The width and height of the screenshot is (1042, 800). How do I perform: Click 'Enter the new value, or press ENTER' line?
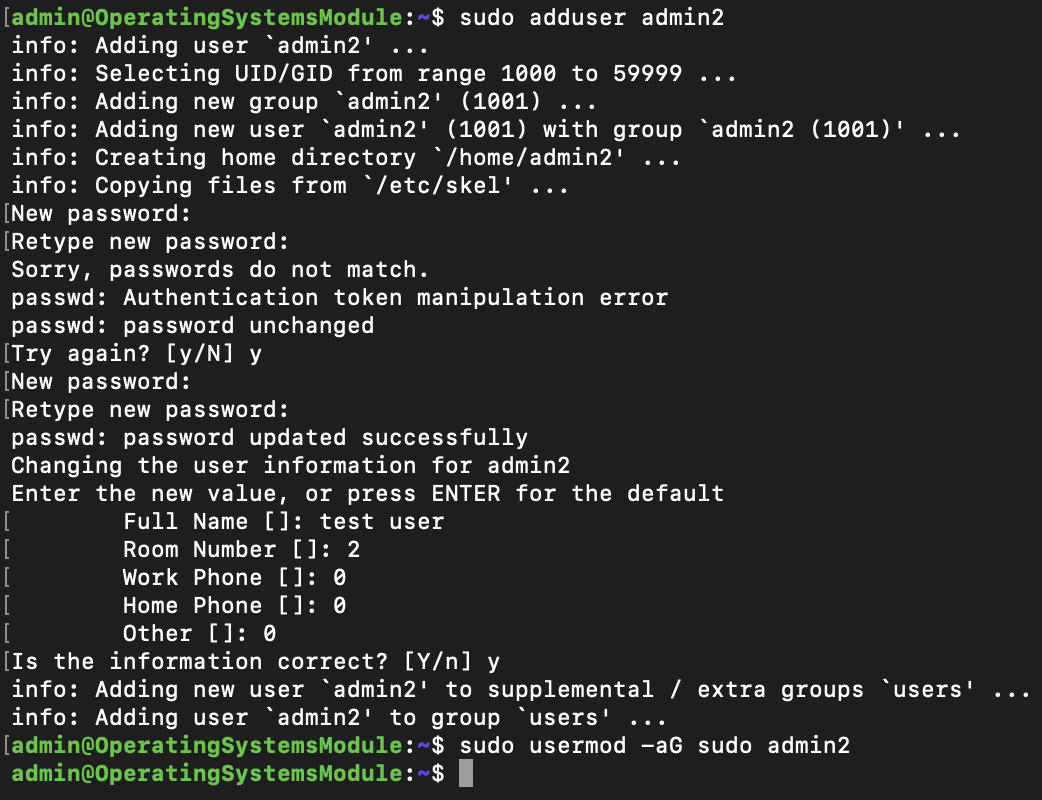click(367, 493)
